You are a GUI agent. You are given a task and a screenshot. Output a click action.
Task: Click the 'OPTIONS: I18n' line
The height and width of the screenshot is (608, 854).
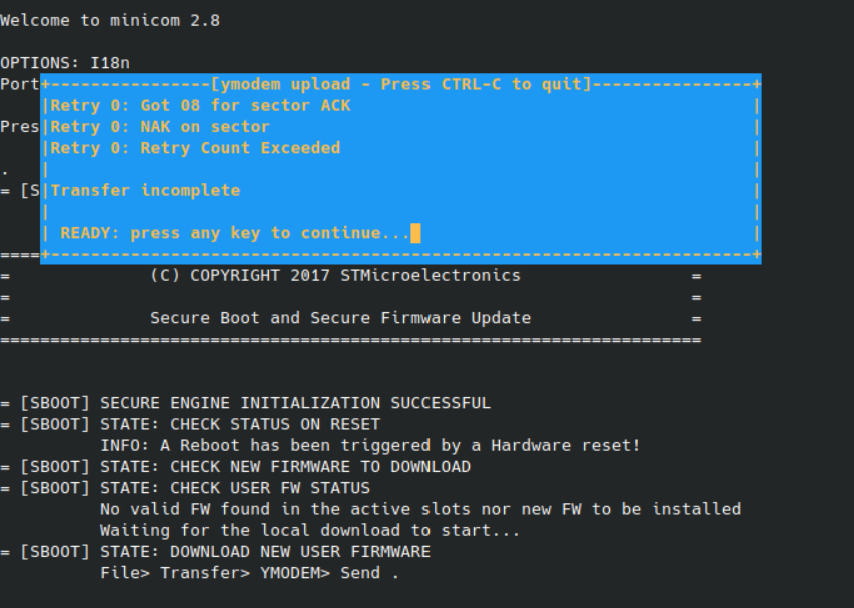[x=65, y=63]
